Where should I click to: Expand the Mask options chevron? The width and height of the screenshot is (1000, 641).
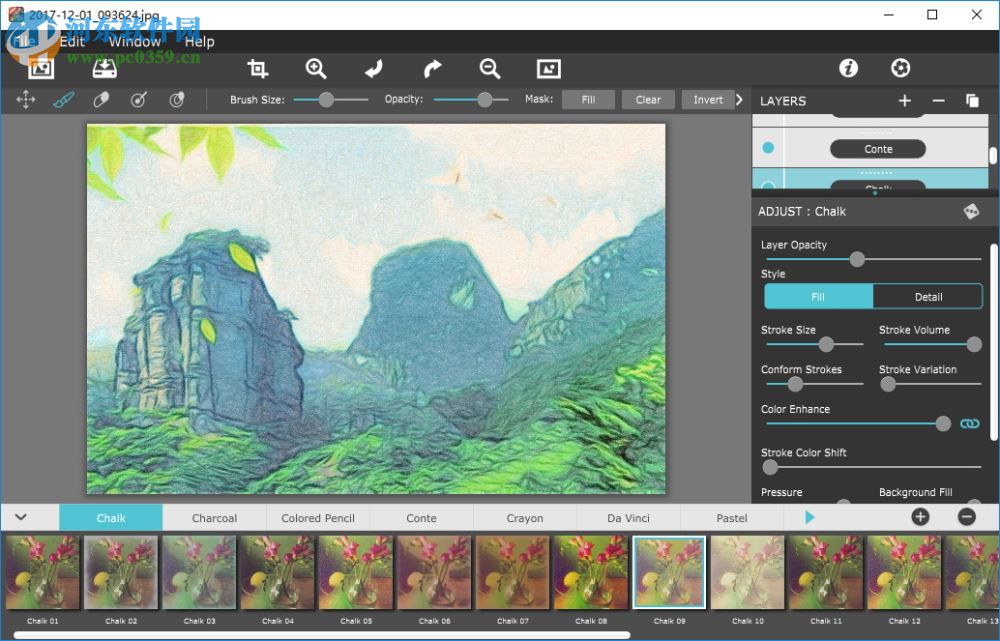point(738,99)
